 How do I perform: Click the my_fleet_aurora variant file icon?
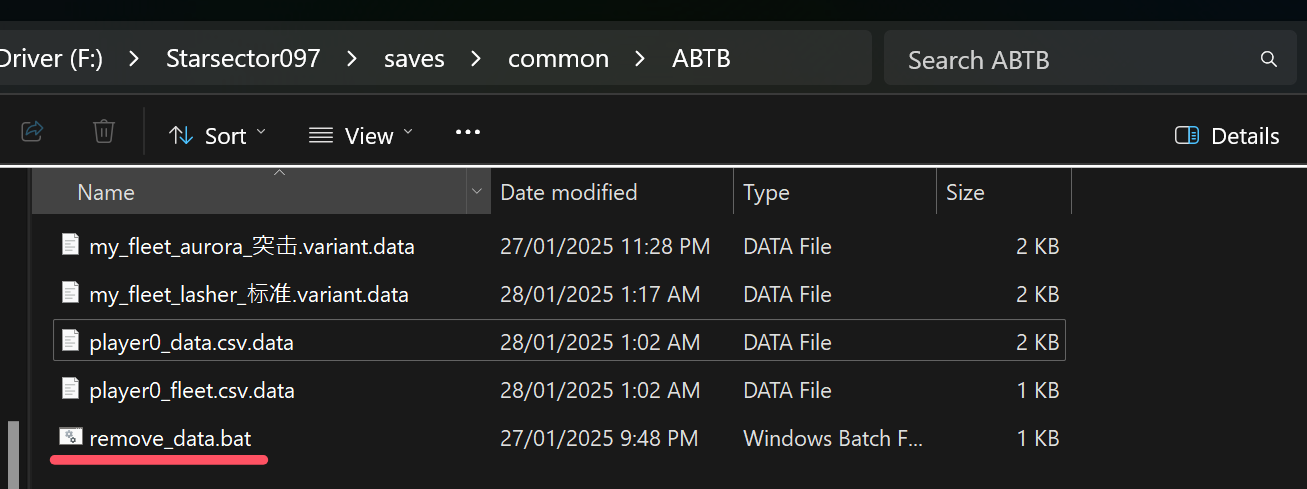coord(70,245)
